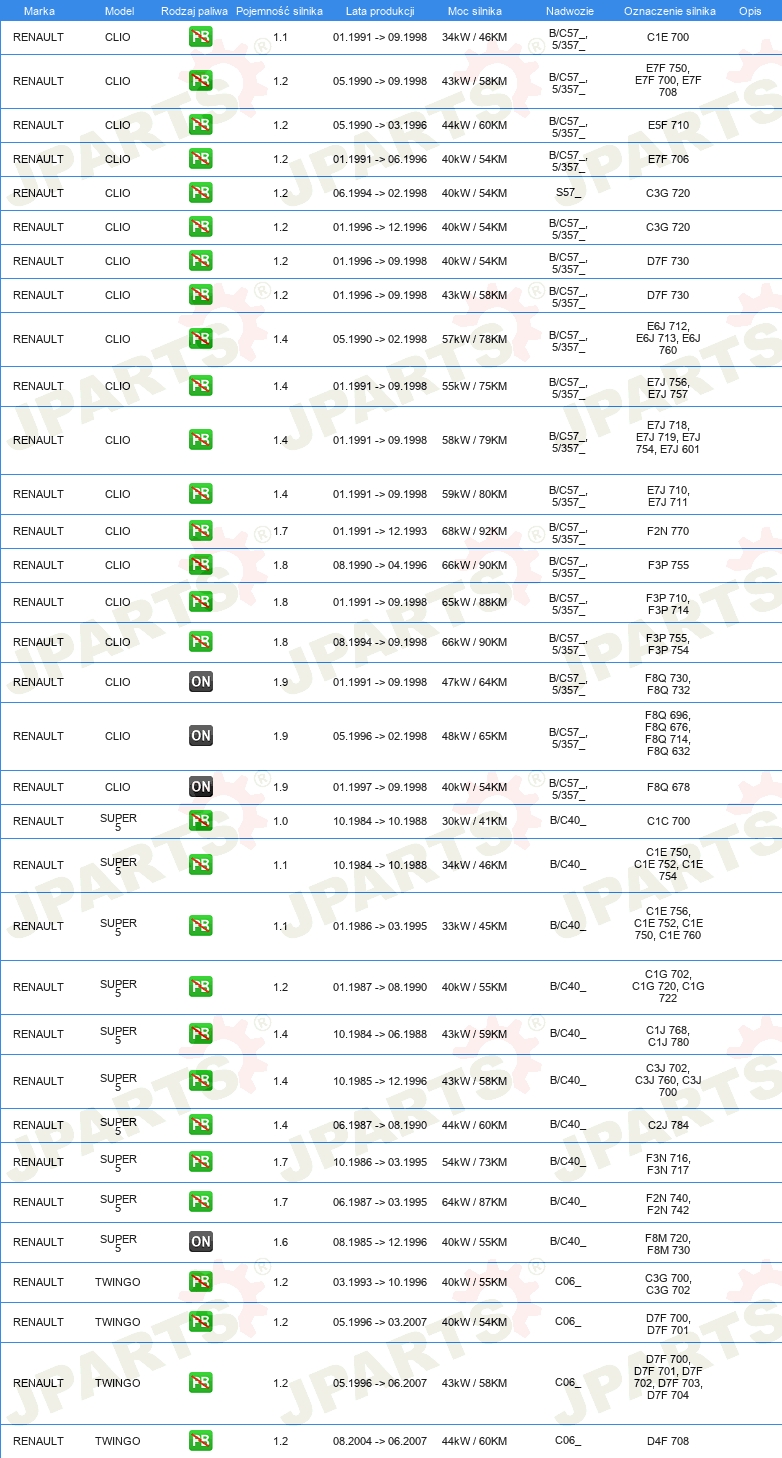Select the 59kW / 80KM power cell
This screenshot has width=782, height=1458.
475,494
